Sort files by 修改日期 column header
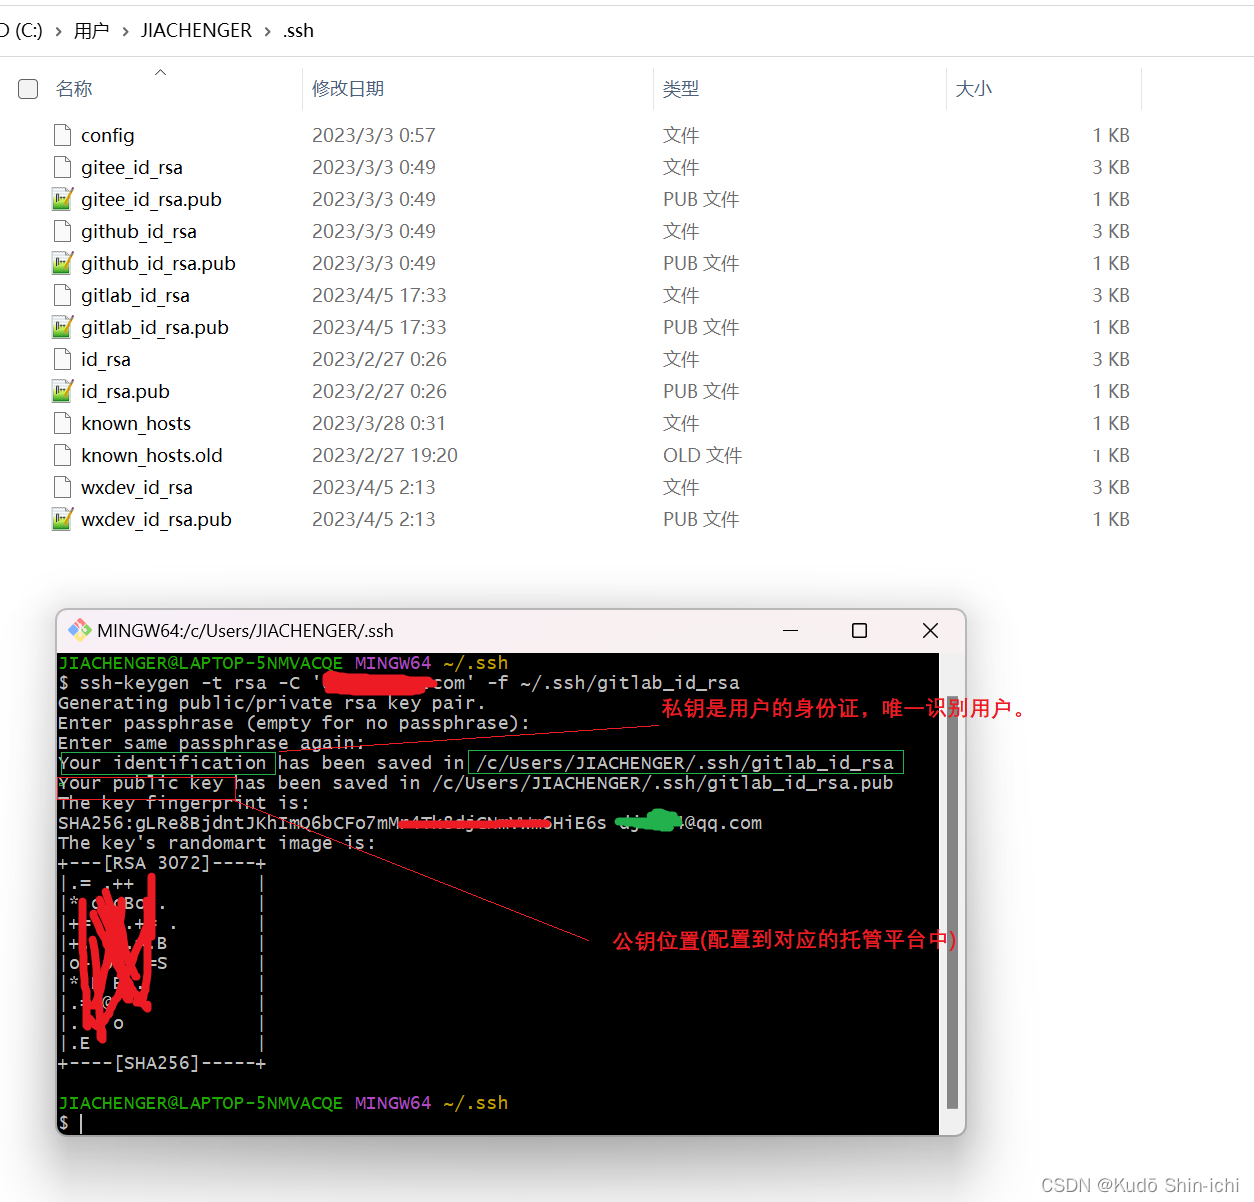 [x=348, y=88]
